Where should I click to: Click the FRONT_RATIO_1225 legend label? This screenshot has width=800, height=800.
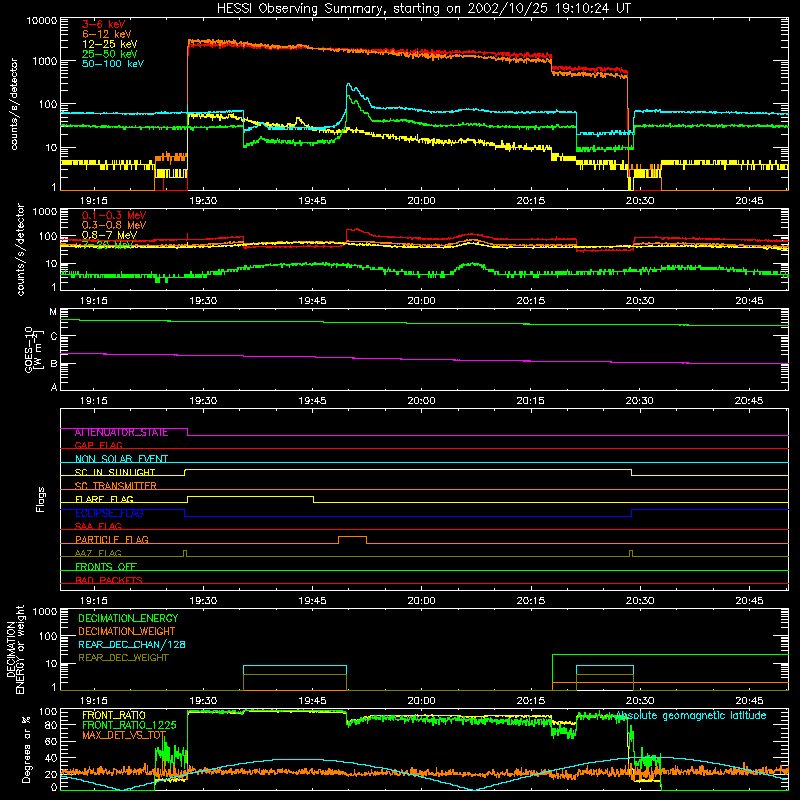pos(129,726)
